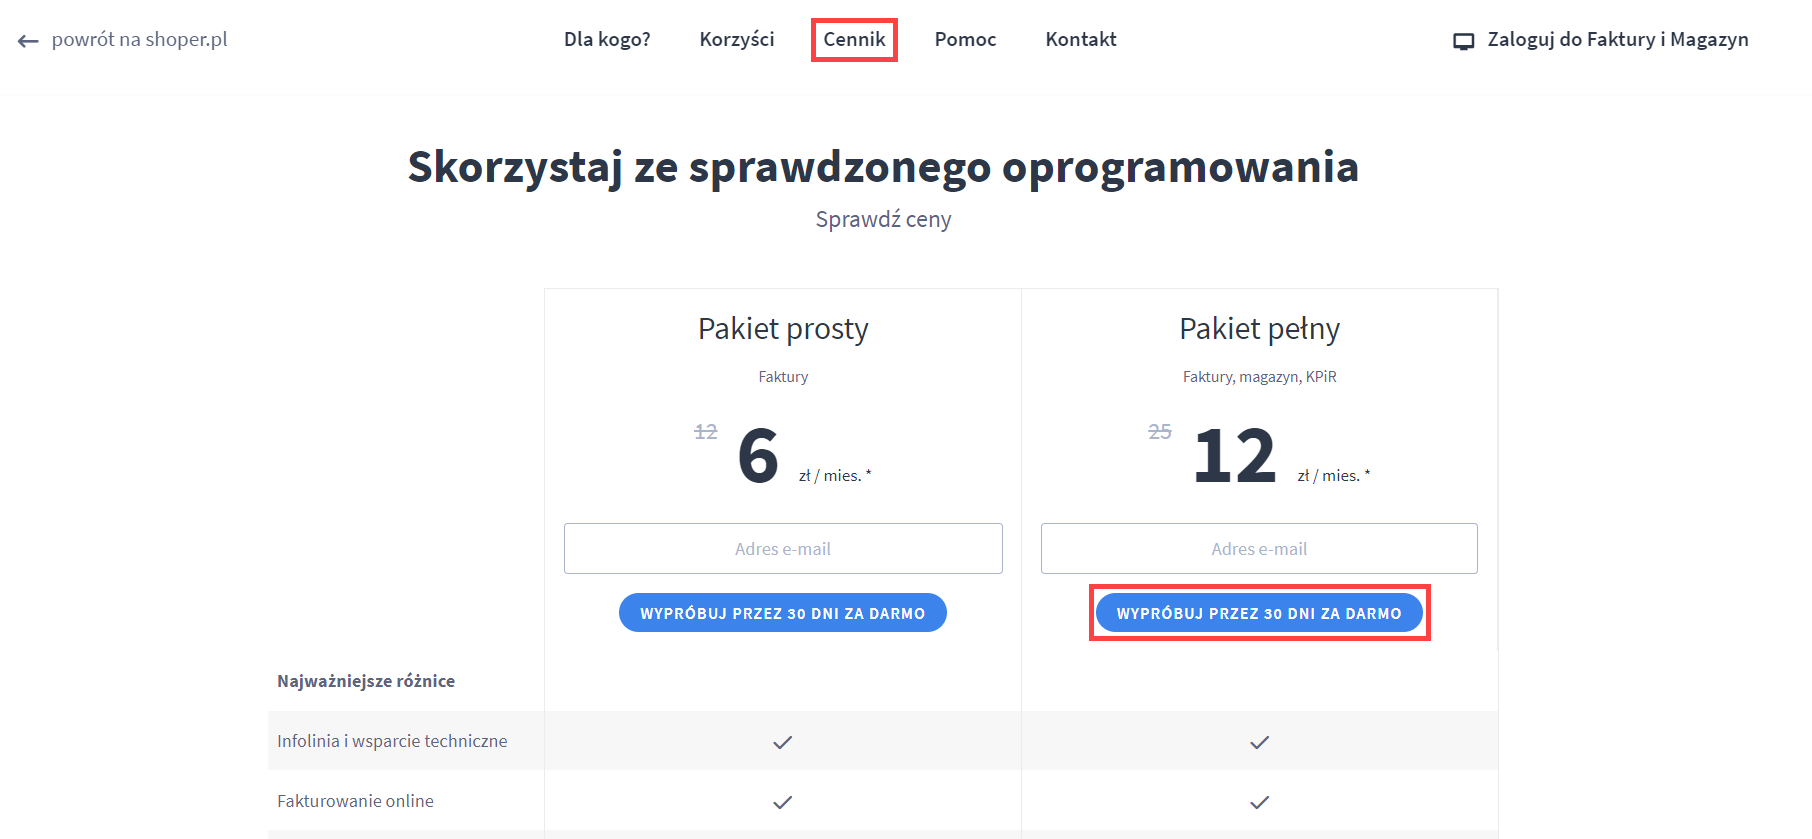The image size is (1812, 839).
Task: Click the monitor icon next to Zaloguj
Action: coord(1463,41)
